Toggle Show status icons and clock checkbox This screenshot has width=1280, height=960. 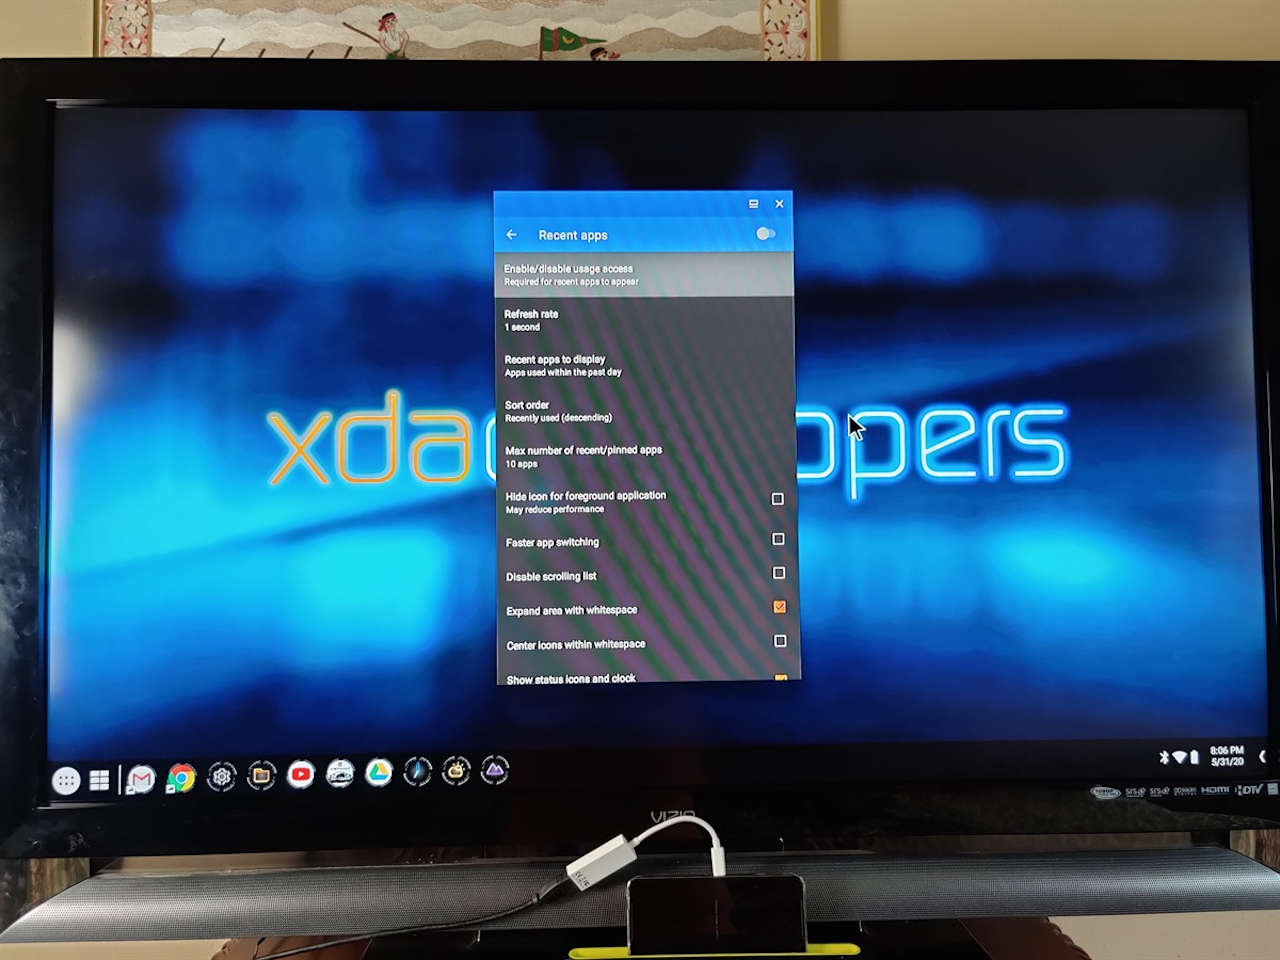click(x=781, y=678)
